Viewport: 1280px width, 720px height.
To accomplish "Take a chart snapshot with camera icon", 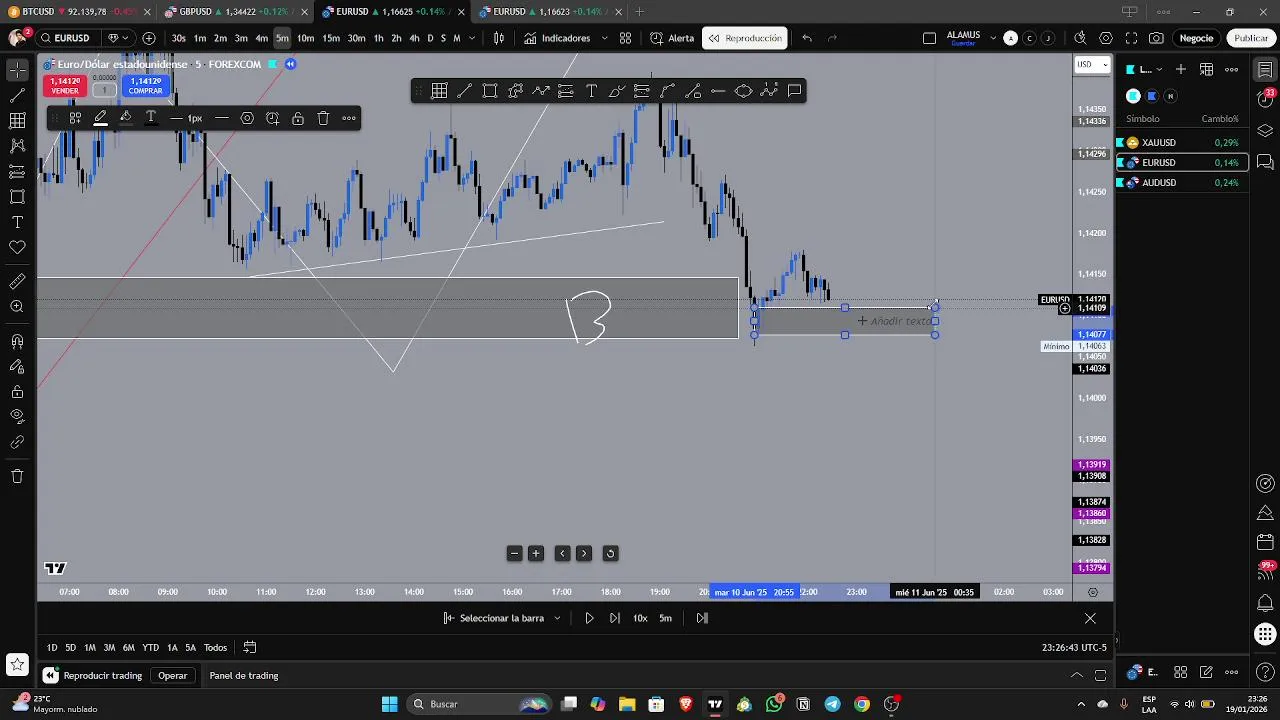I will 1156,38.
